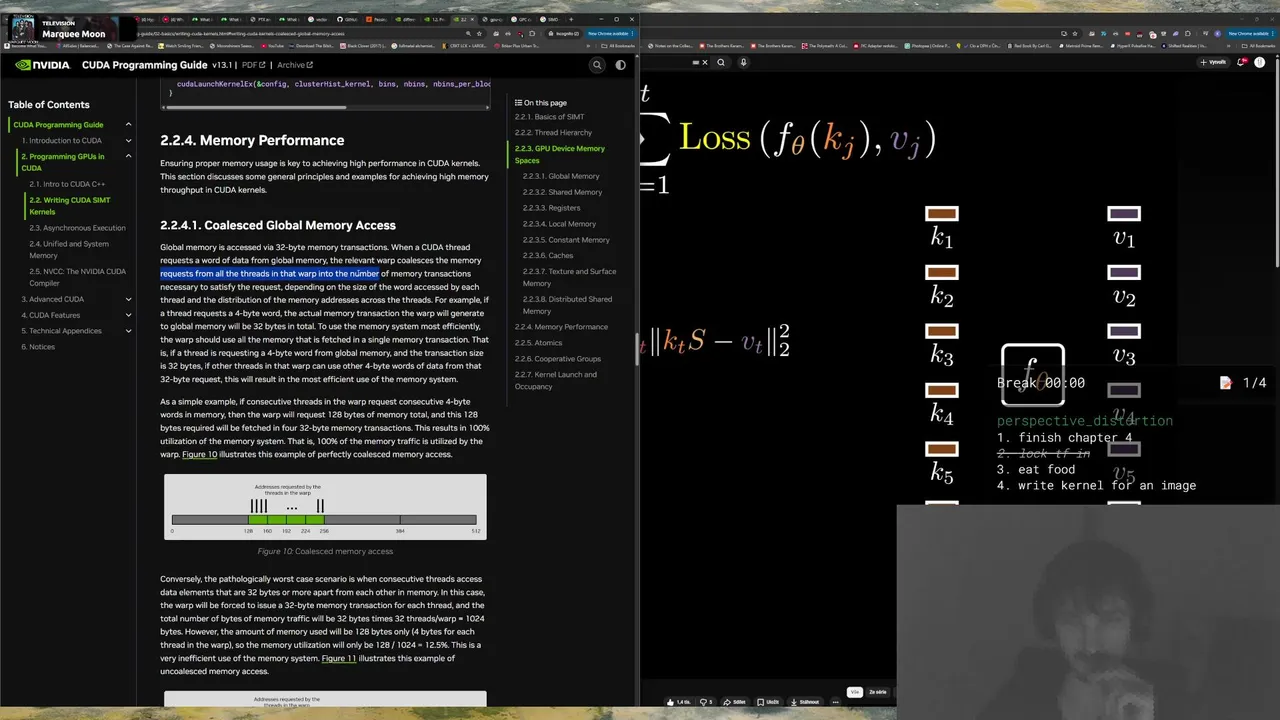
Task: Go to 2.2.3.4. Local Memory
Action: click(559, 224)
